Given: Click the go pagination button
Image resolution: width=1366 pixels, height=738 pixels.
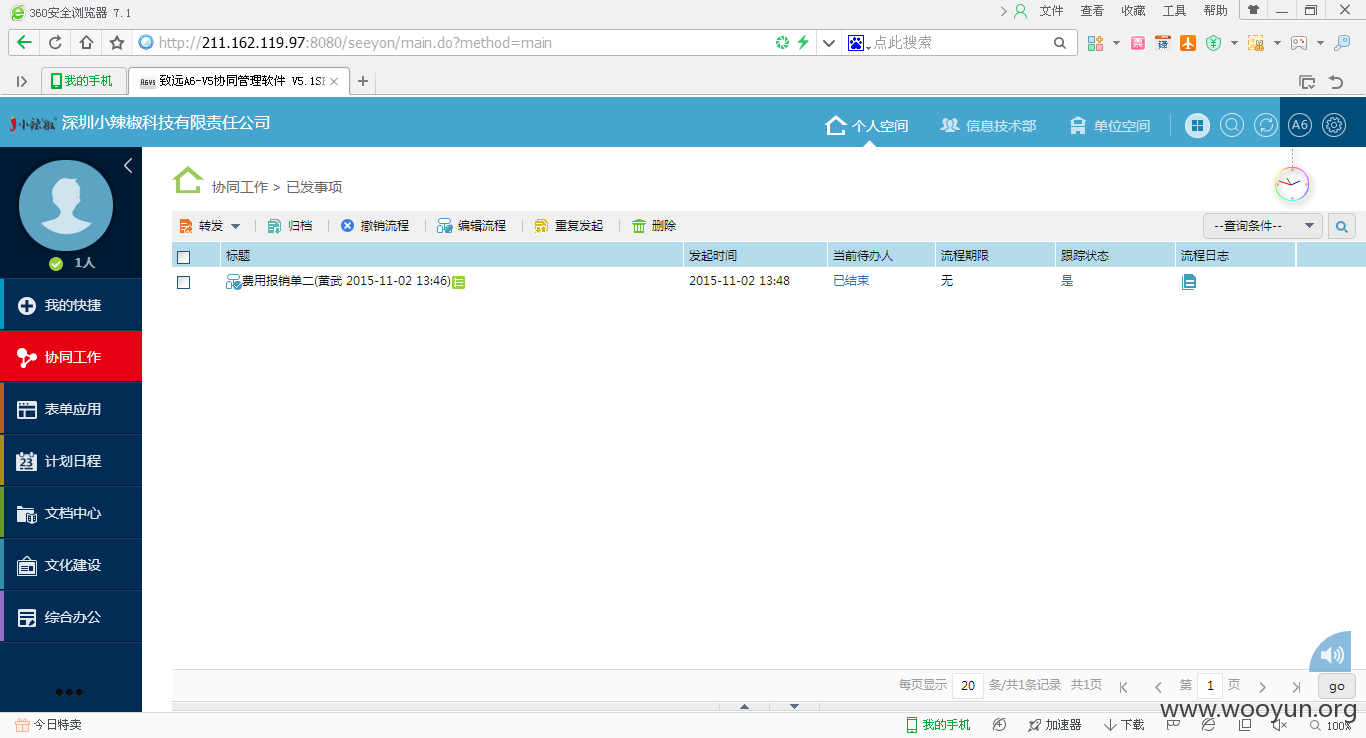Looking at the screenshot, I should point(1337,686).
